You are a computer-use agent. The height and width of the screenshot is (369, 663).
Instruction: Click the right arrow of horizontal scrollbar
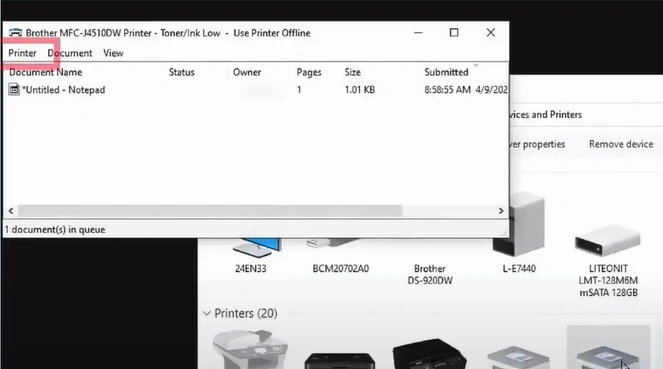501,210
